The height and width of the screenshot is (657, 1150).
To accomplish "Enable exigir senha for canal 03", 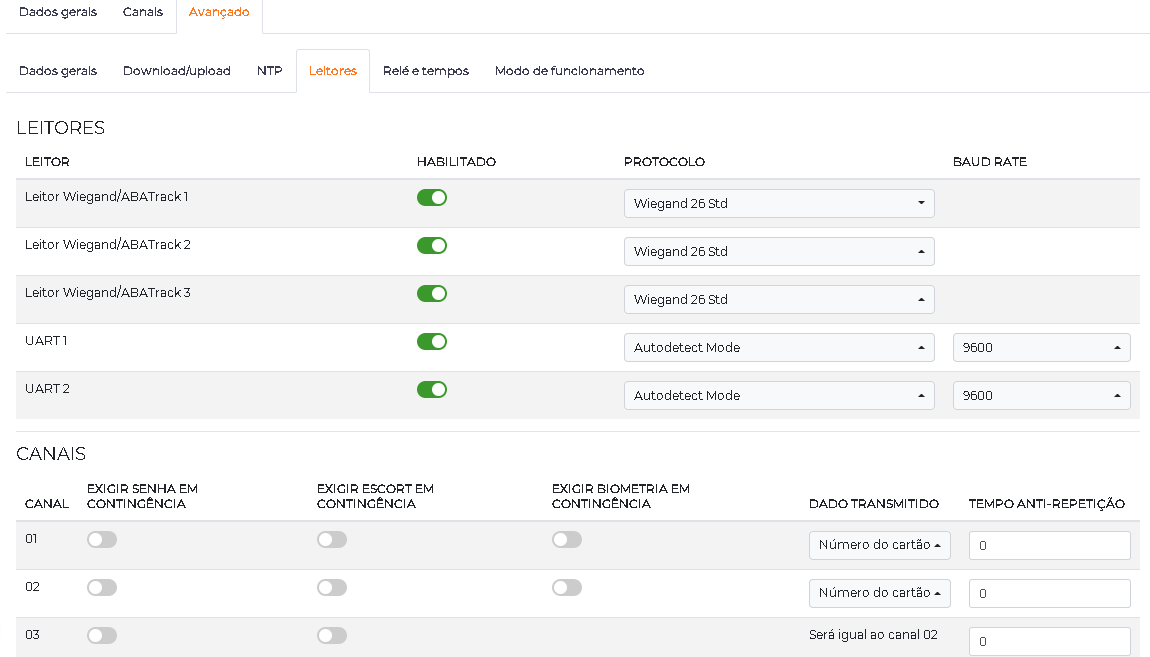I will [x=102, y=636].
